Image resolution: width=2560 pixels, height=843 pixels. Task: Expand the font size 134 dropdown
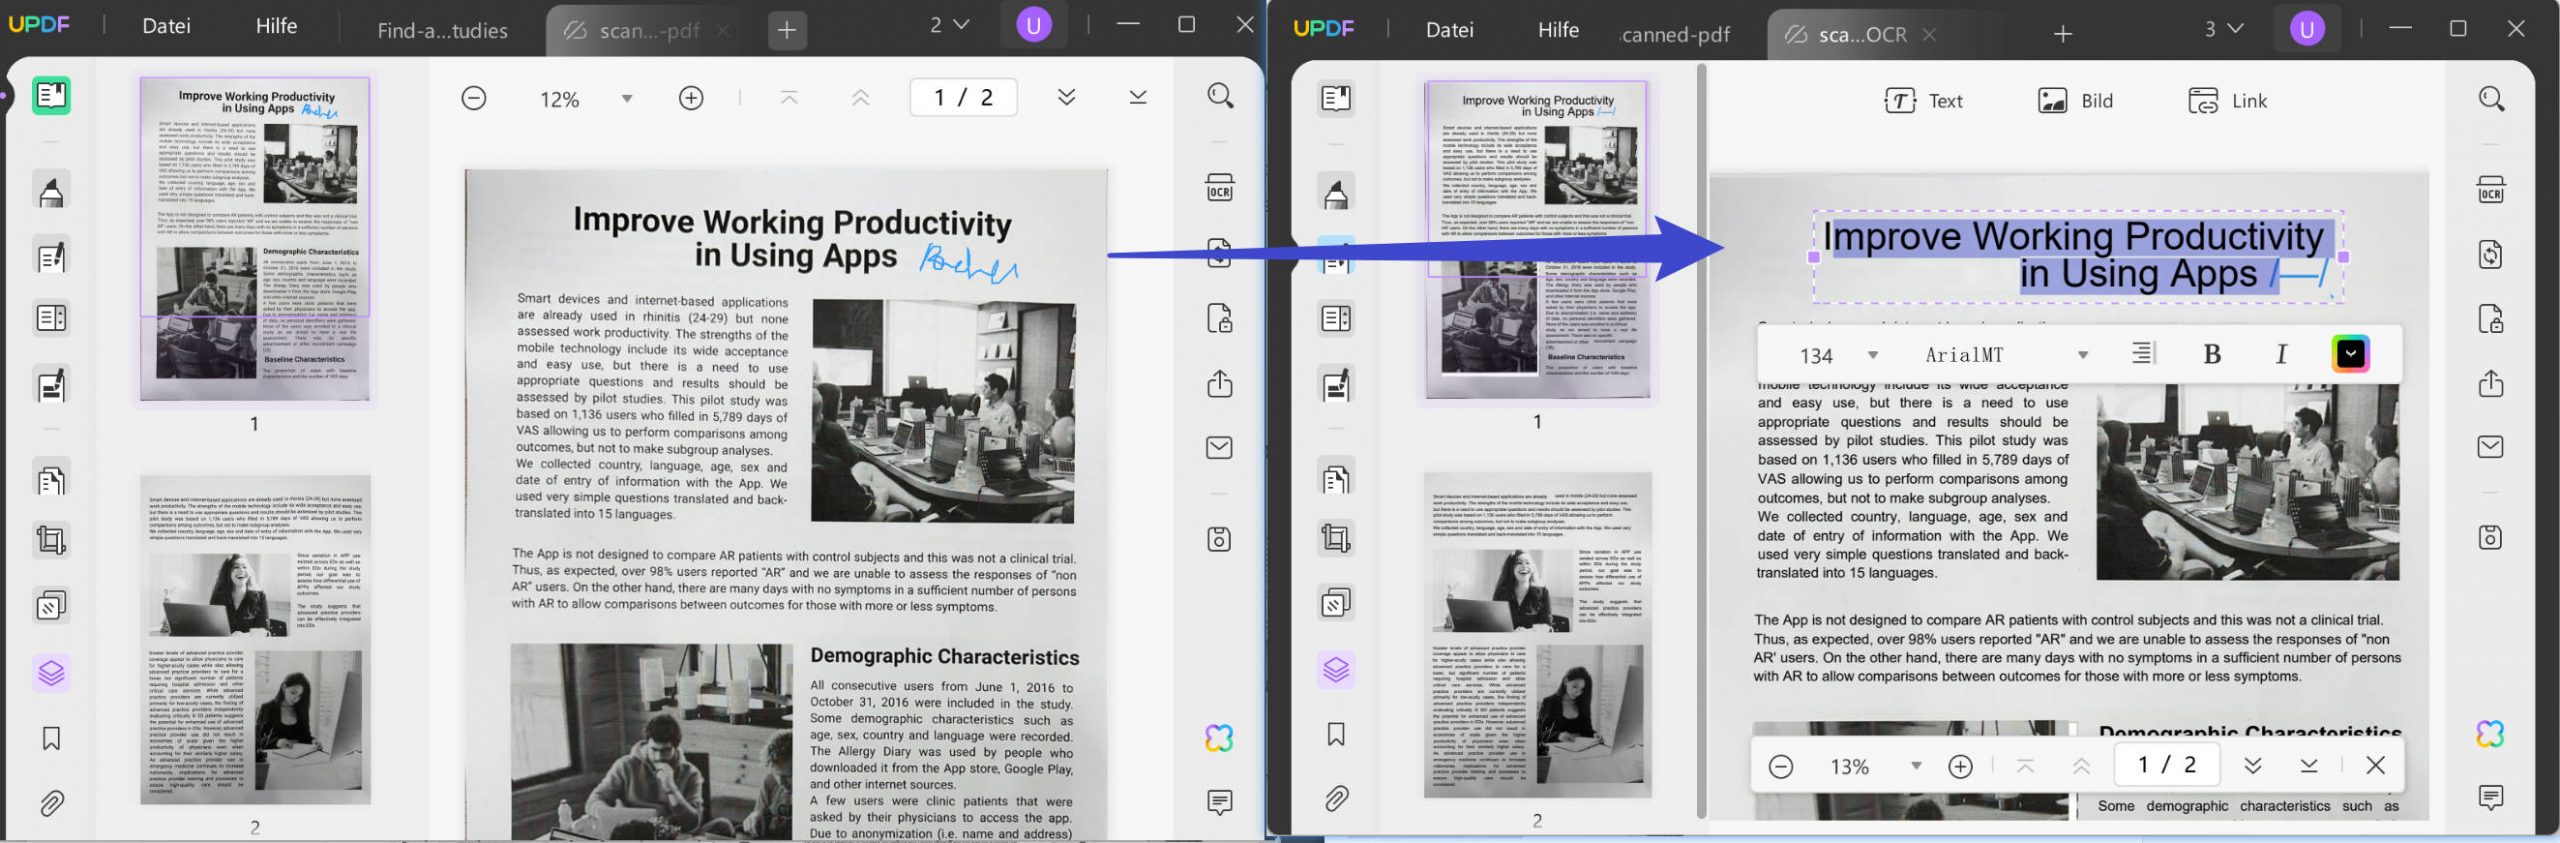(1872, 355)
